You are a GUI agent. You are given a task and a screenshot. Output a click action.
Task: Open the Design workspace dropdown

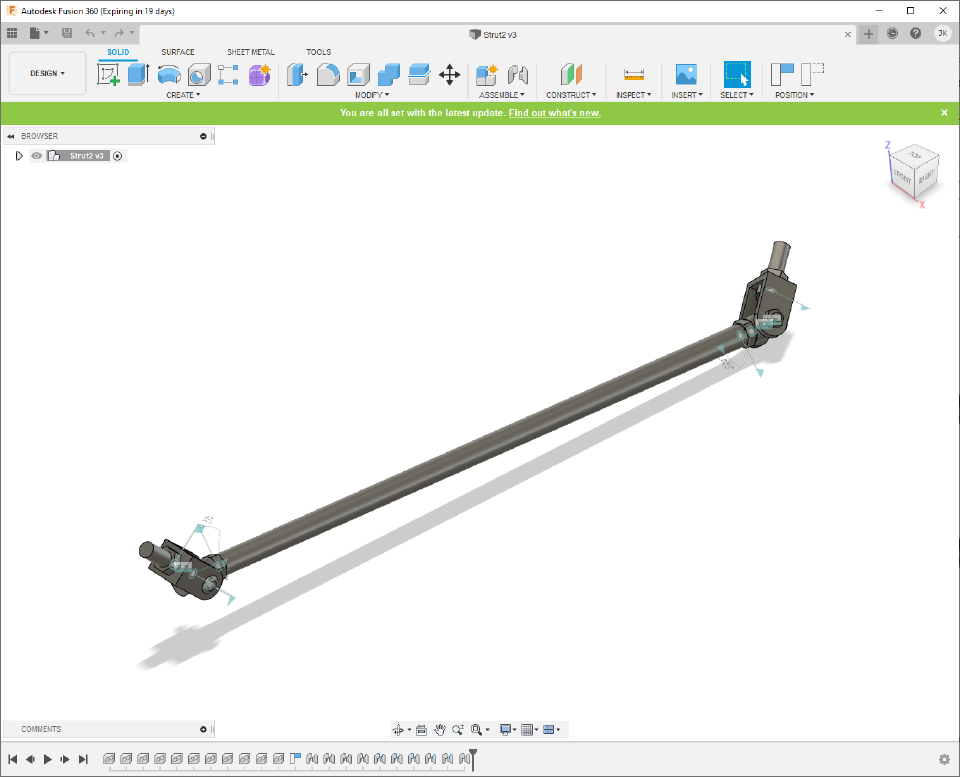coord(47,73)
